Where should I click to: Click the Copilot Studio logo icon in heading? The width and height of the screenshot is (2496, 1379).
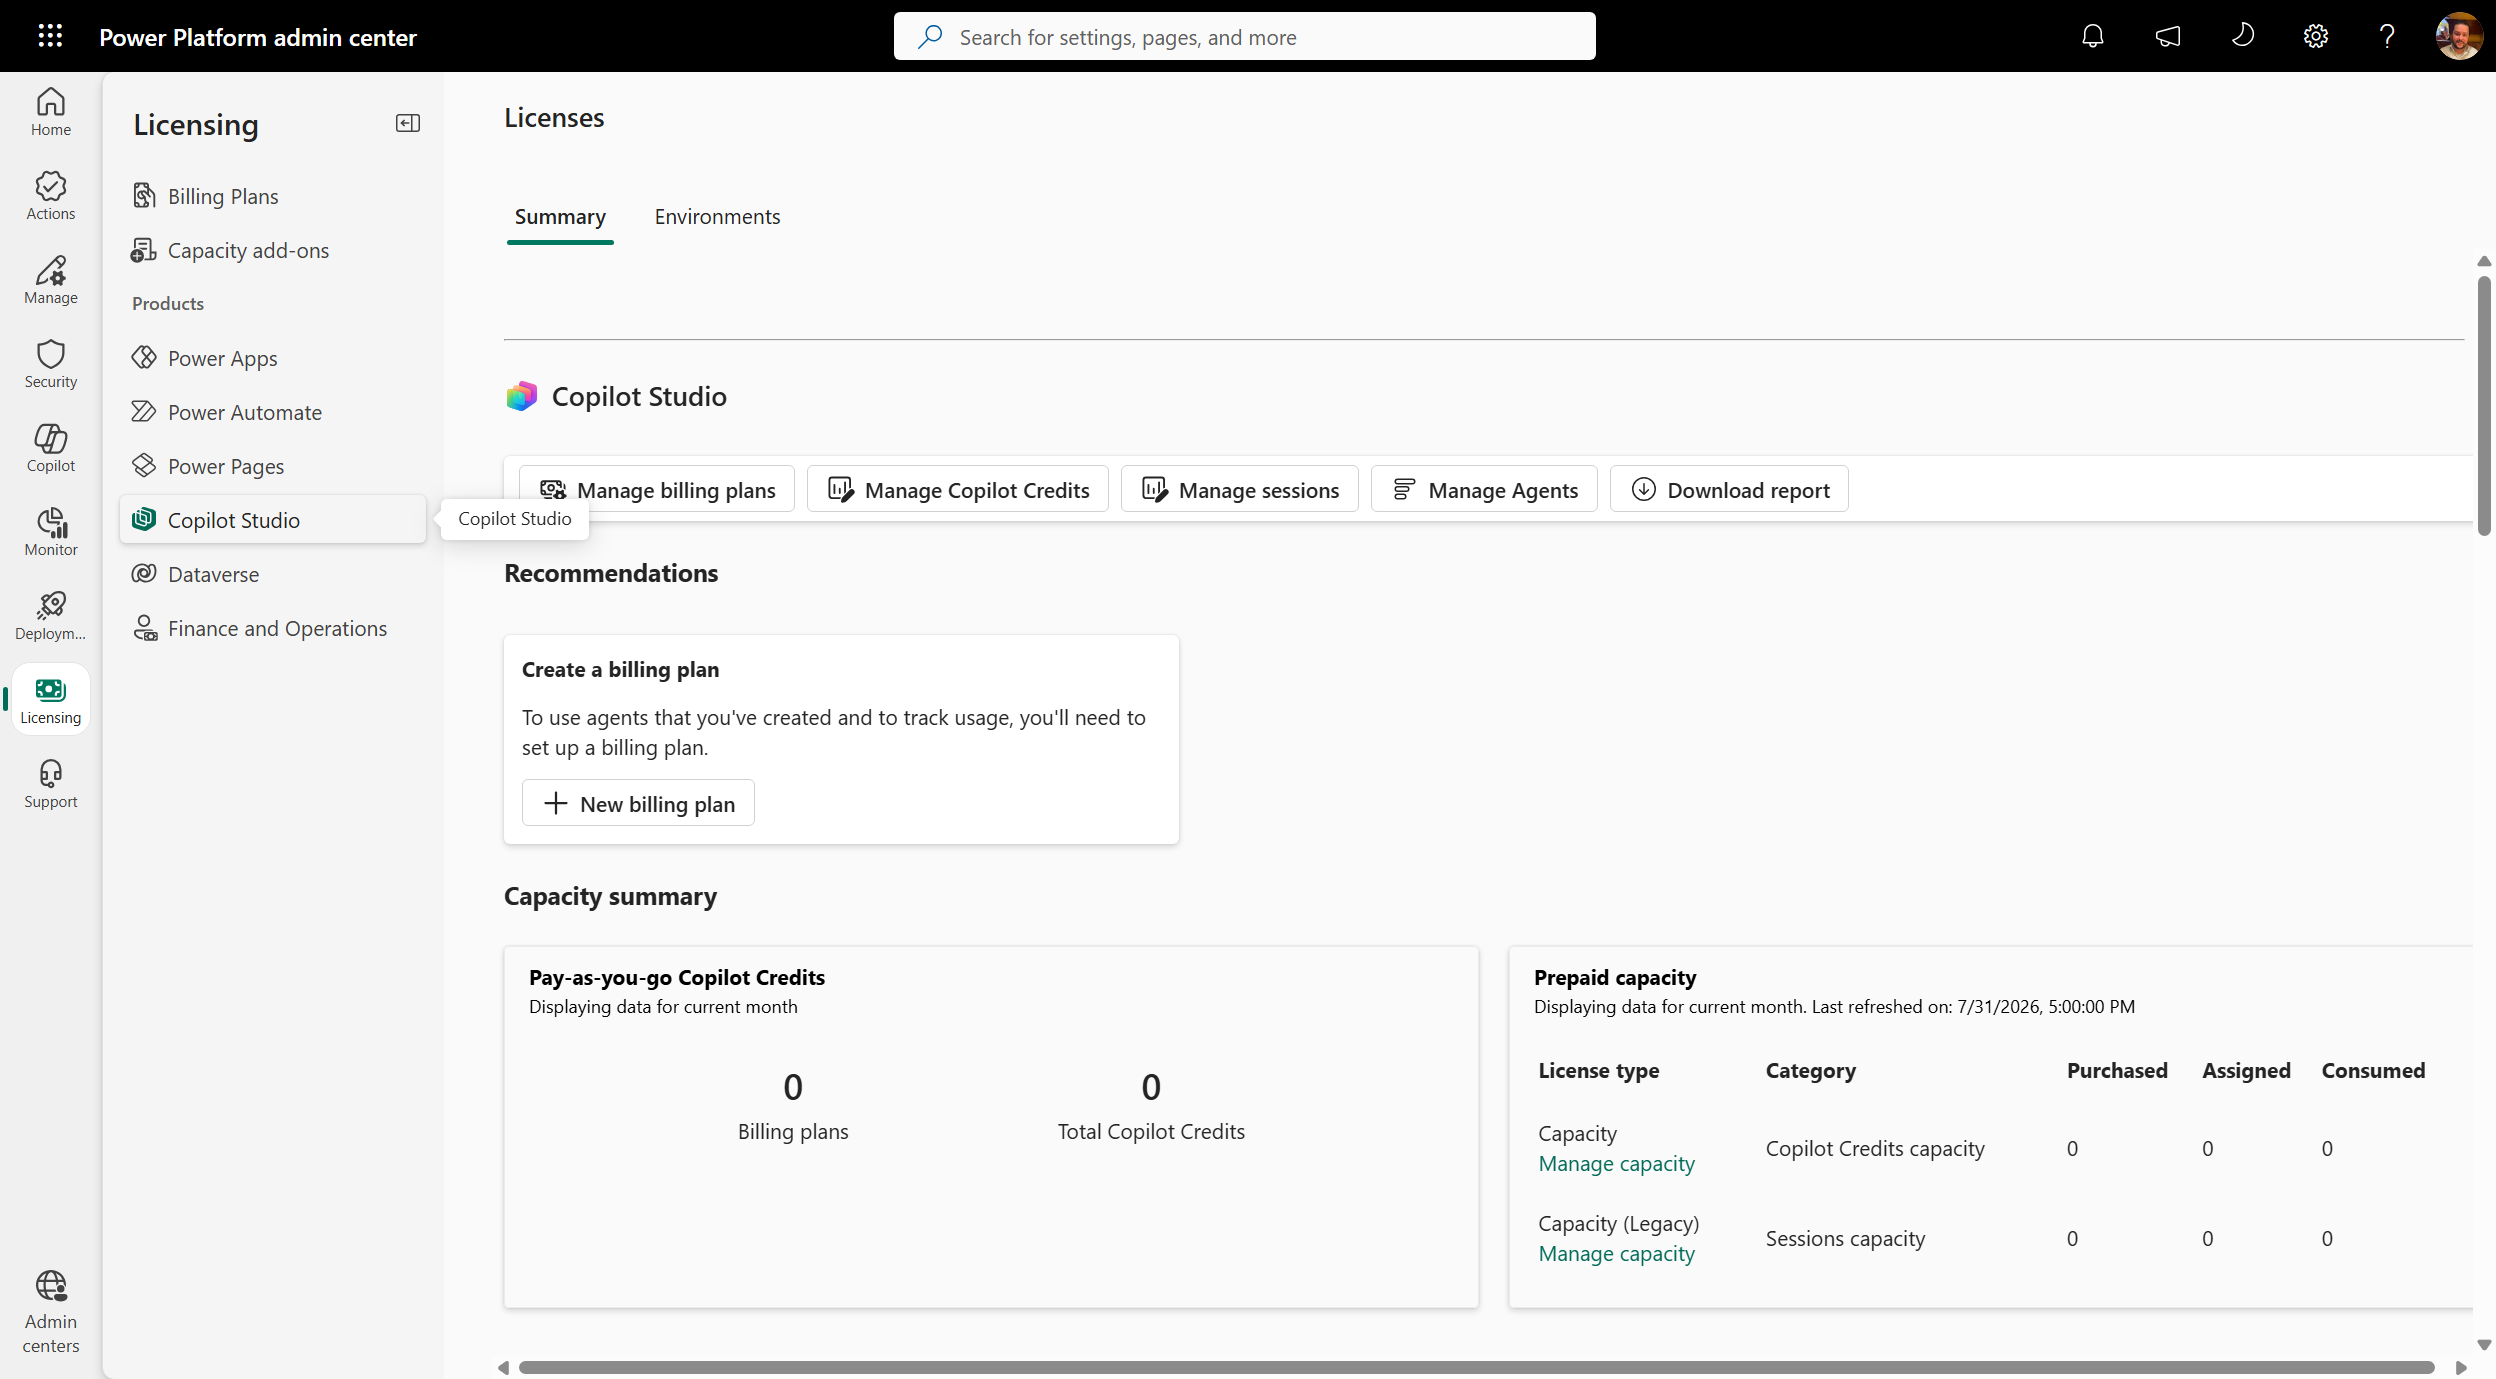[521, 396]
